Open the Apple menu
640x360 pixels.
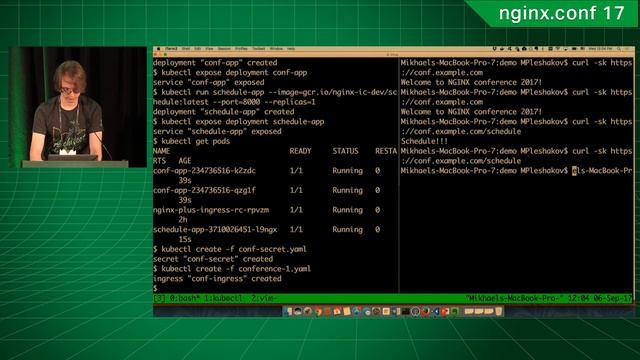click(x=158, y=49)
